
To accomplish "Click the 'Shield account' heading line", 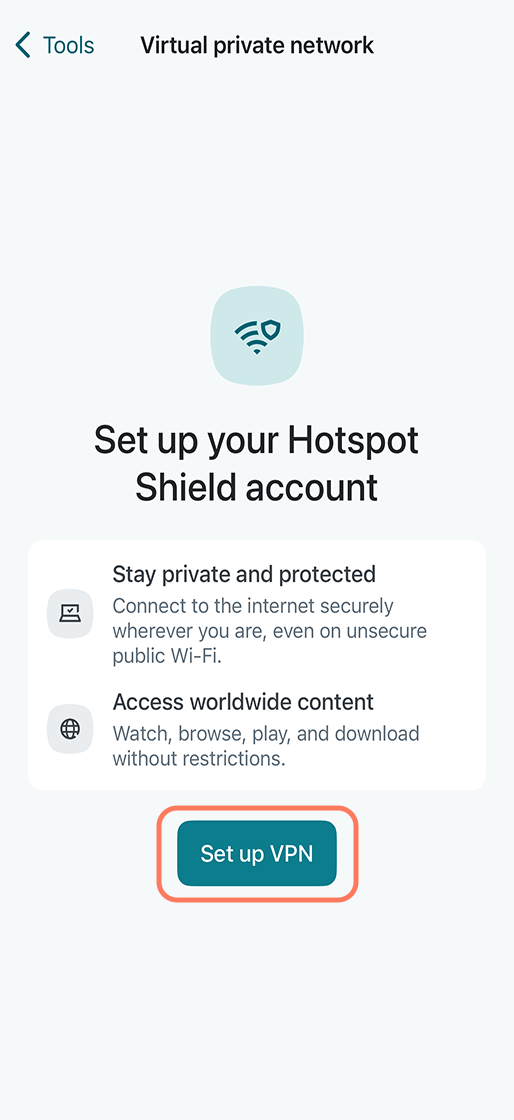I will 256,488.
